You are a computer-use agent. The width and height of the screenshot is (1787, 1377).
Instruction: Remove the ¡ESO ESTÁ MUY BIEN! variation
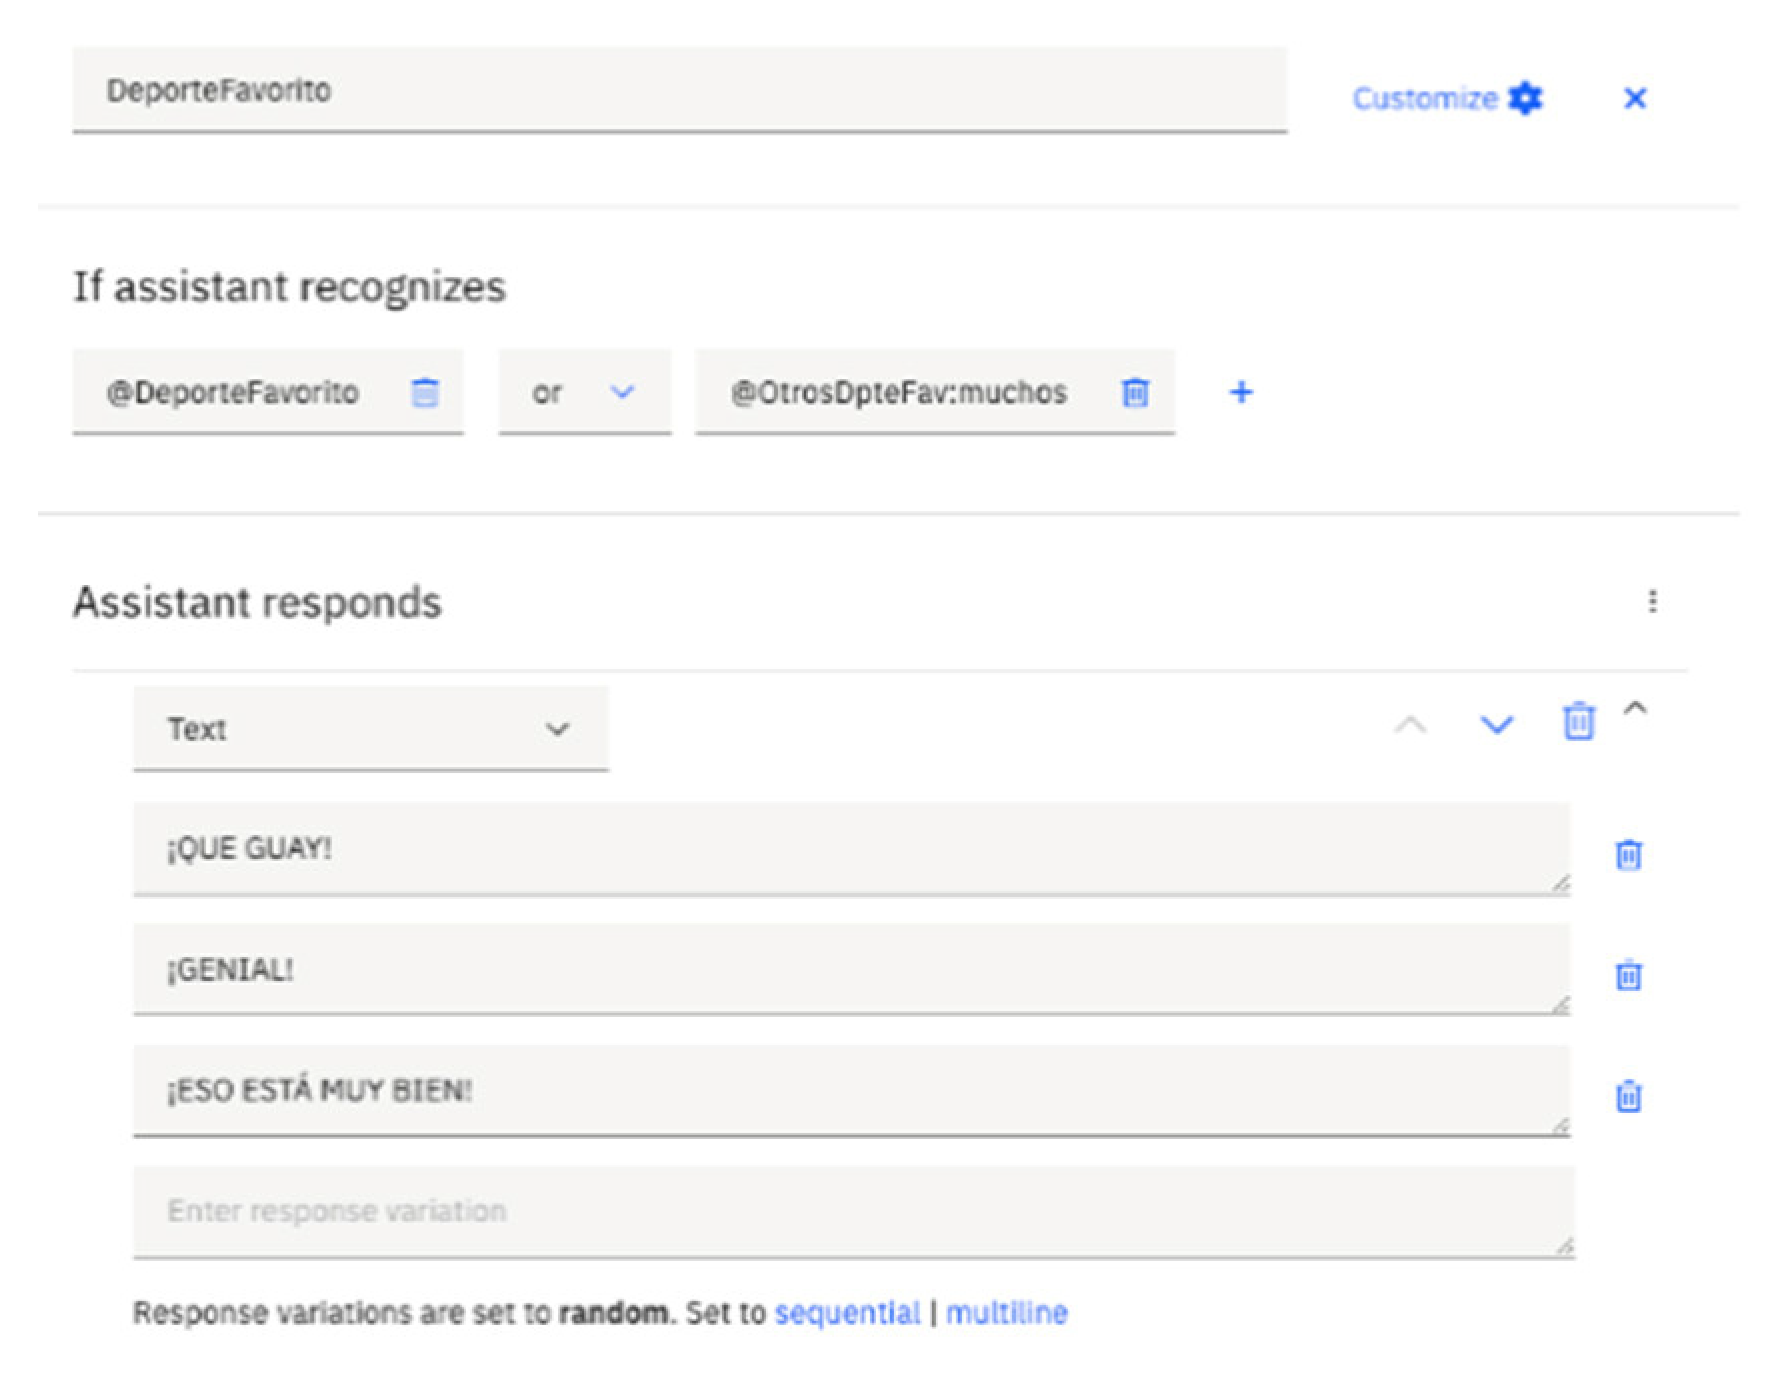[x=1628, y=1096]
